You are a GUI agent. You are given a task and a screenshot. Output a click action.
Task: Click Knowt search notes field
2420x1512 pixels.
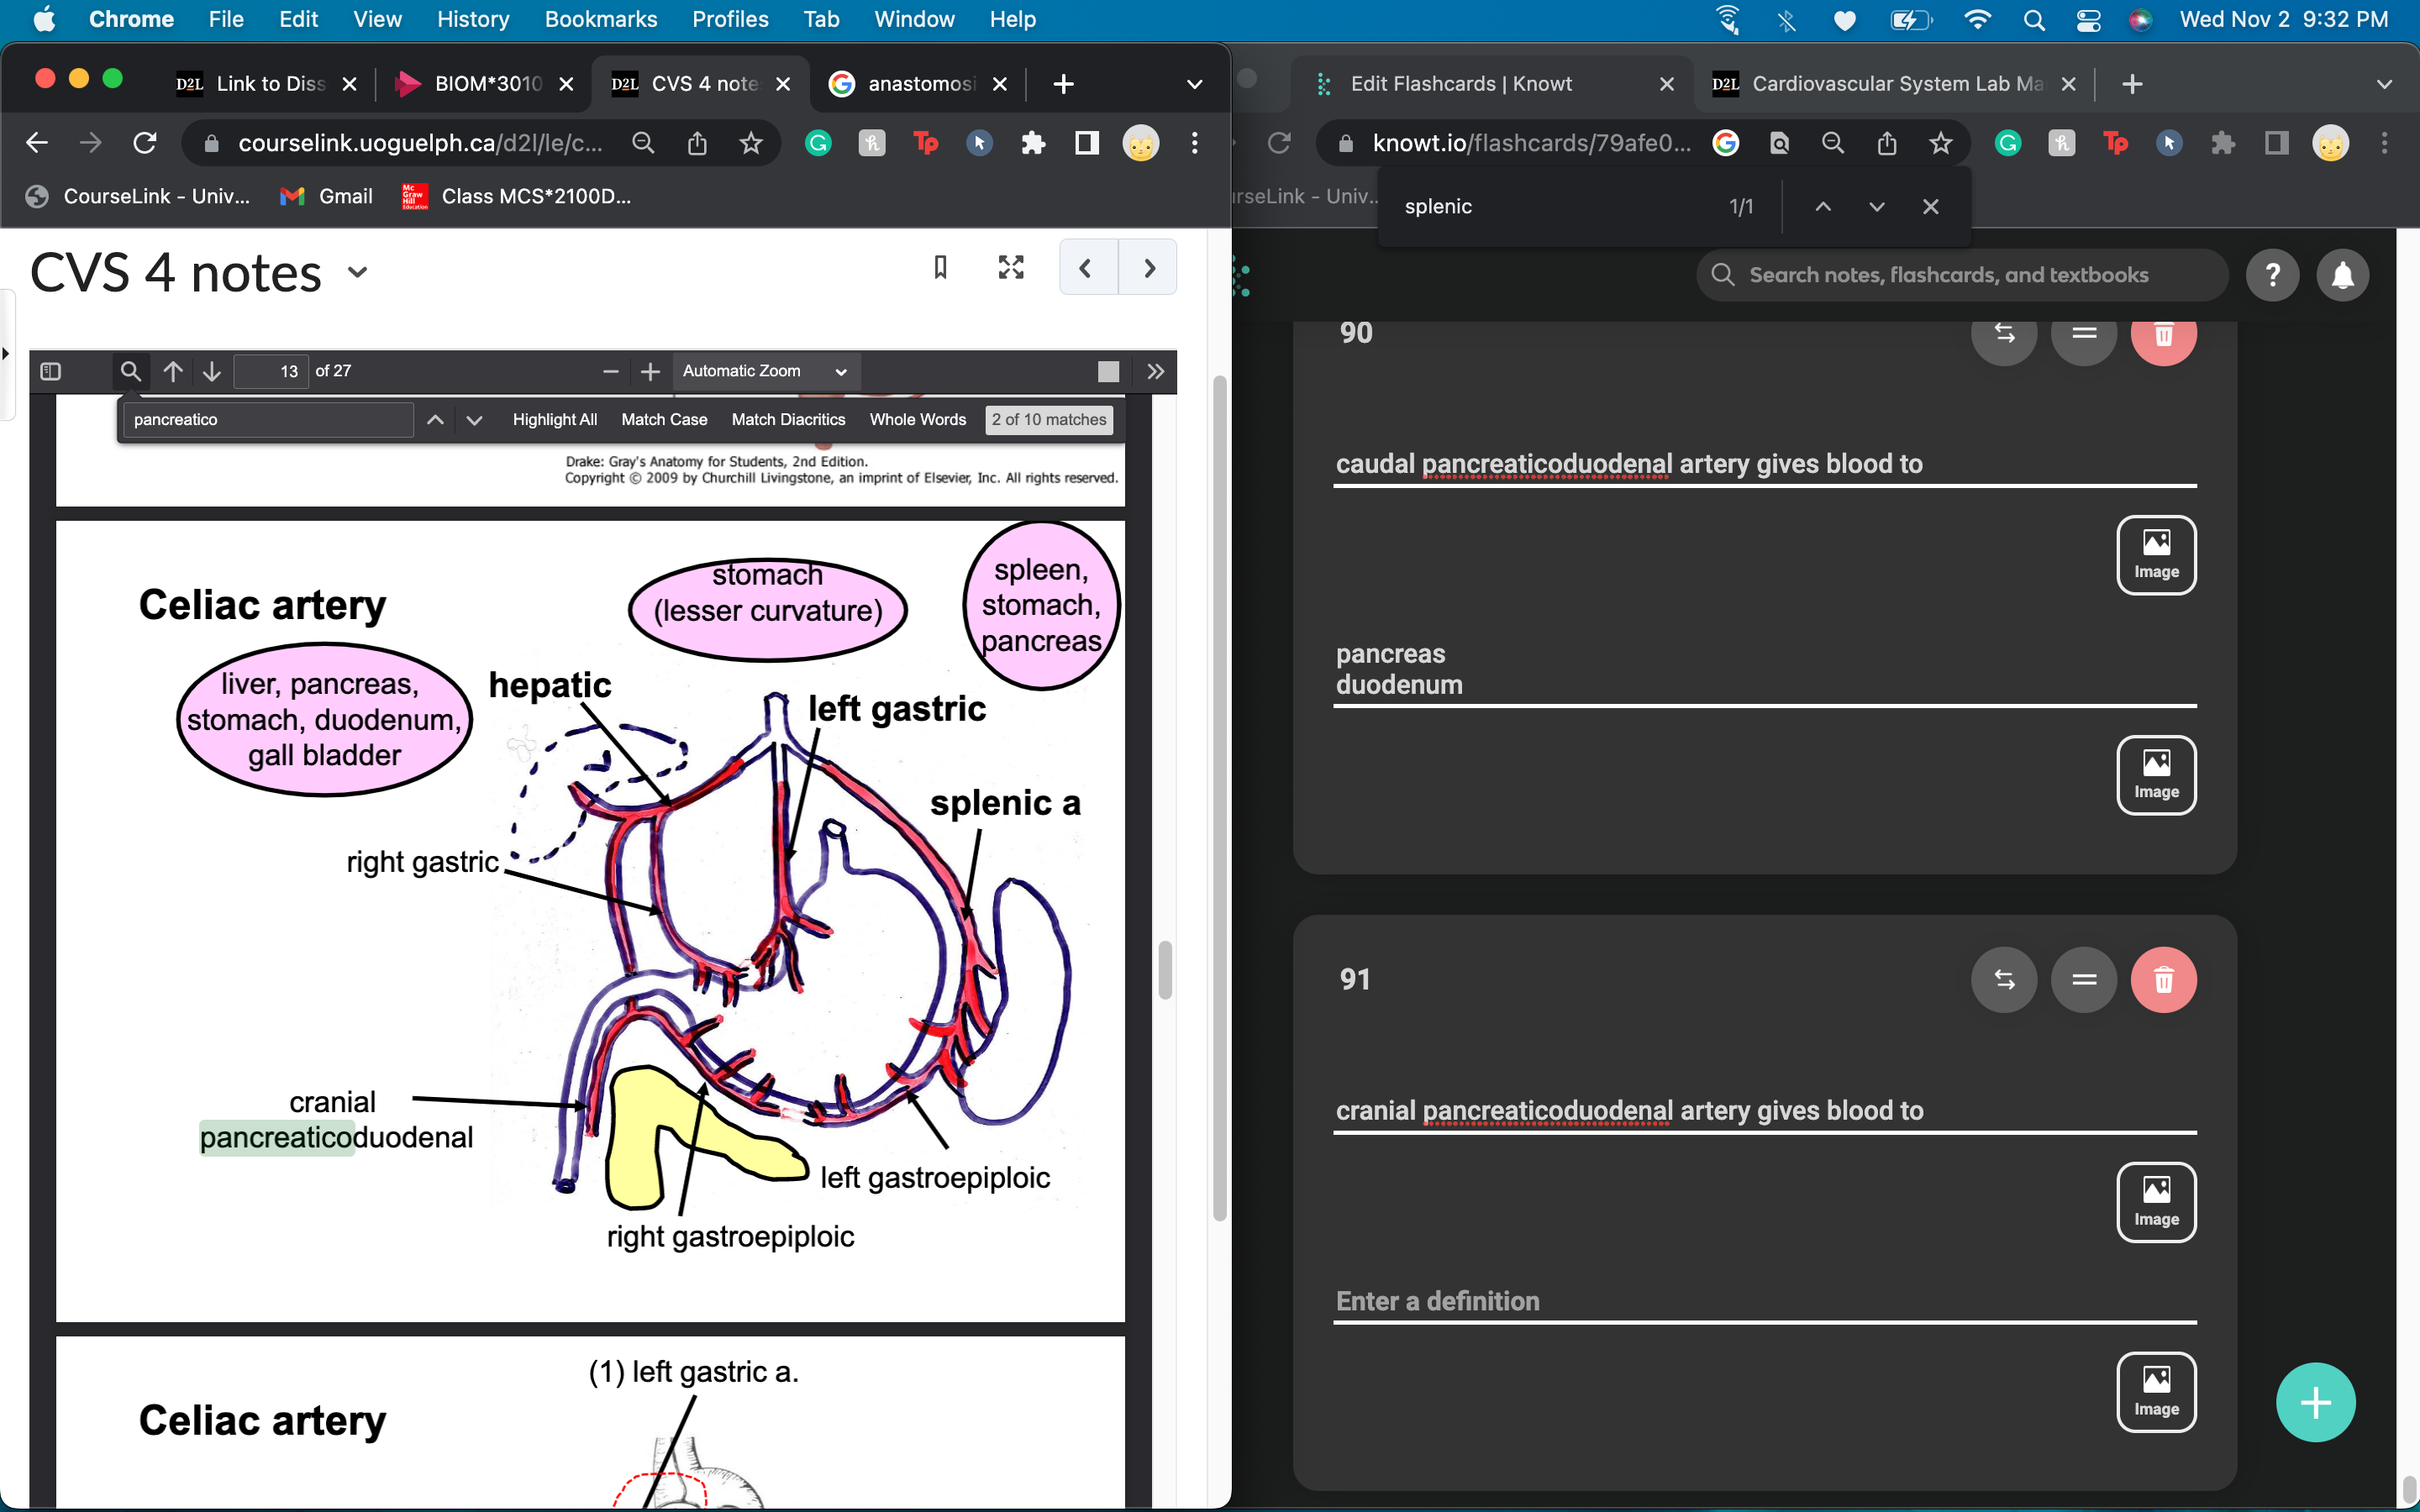pyautogui.click(x=1962, y=275)
